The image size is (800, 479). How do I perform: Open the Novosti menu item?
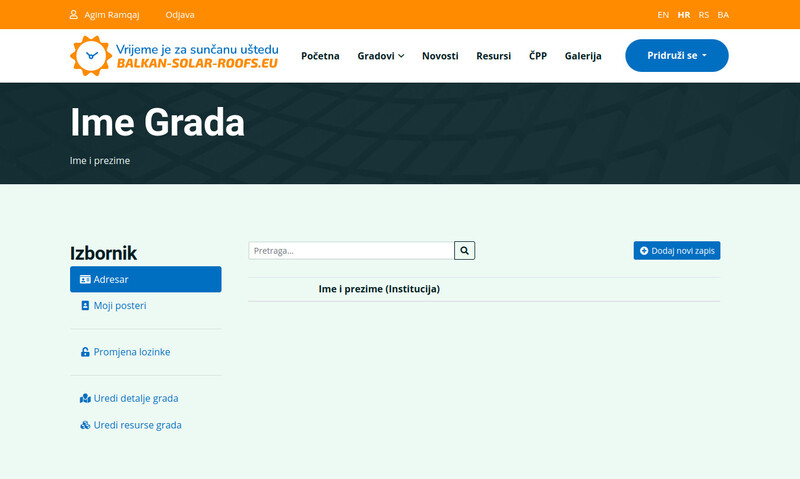[x=440, y=56]
